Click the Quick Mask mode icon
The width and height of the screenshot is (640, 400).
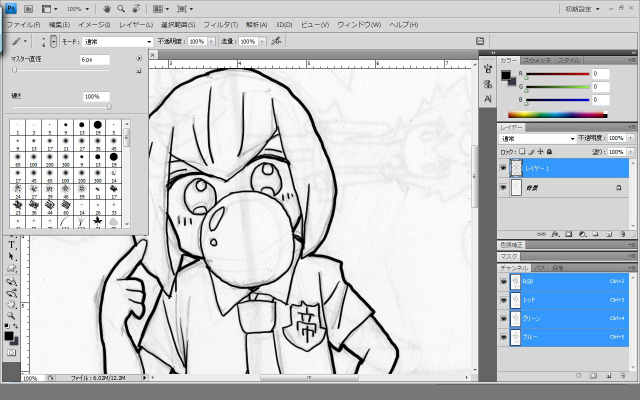(12, 353)
